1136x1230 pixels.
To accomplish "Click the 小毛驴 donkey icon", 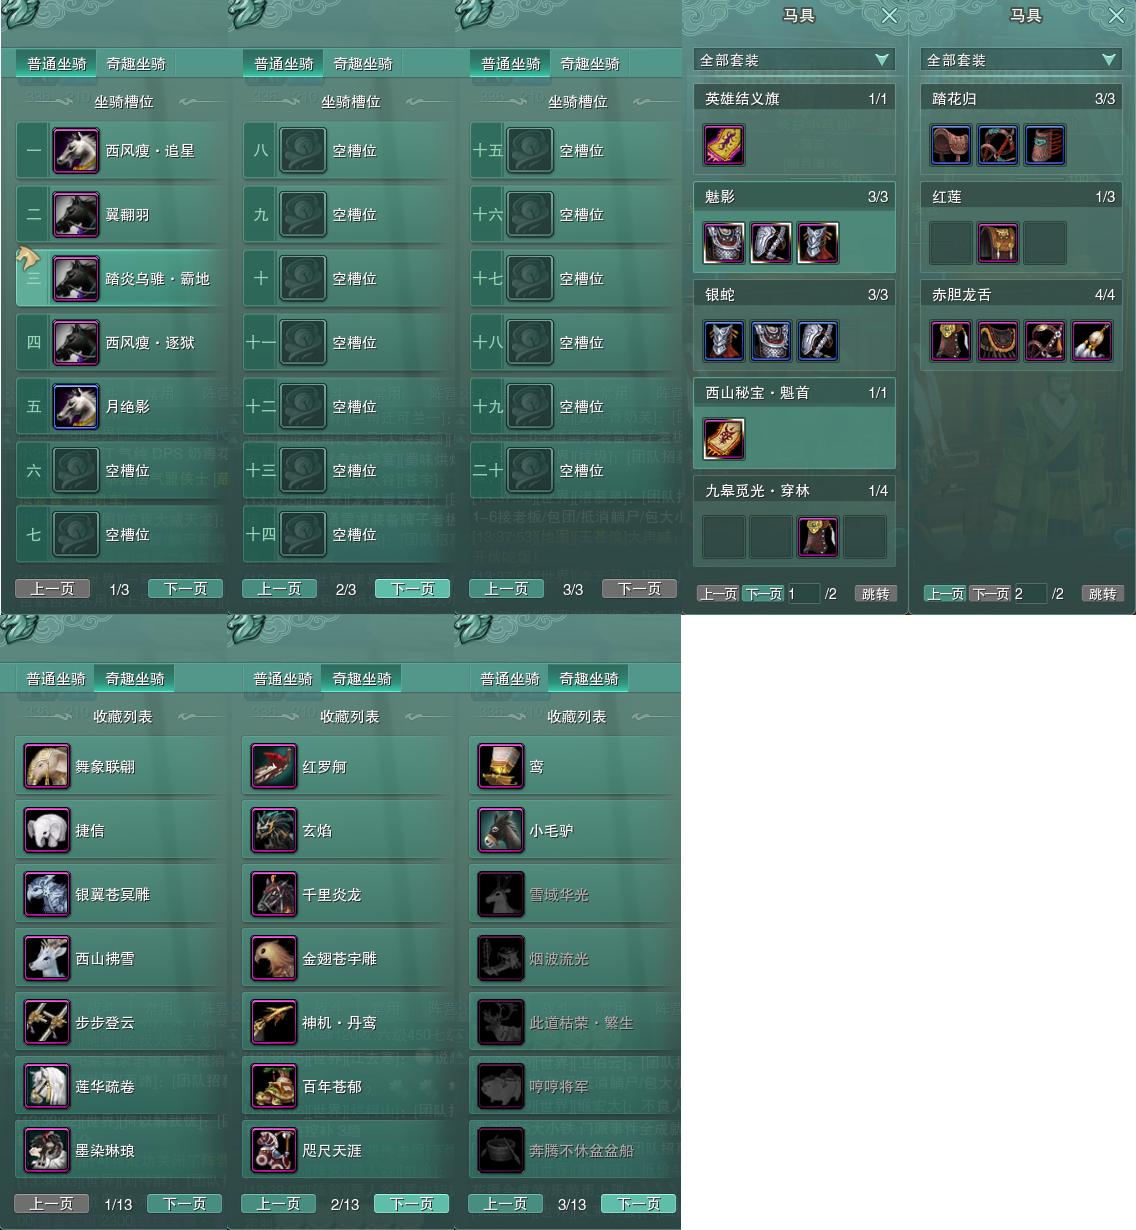I will 501,831.
